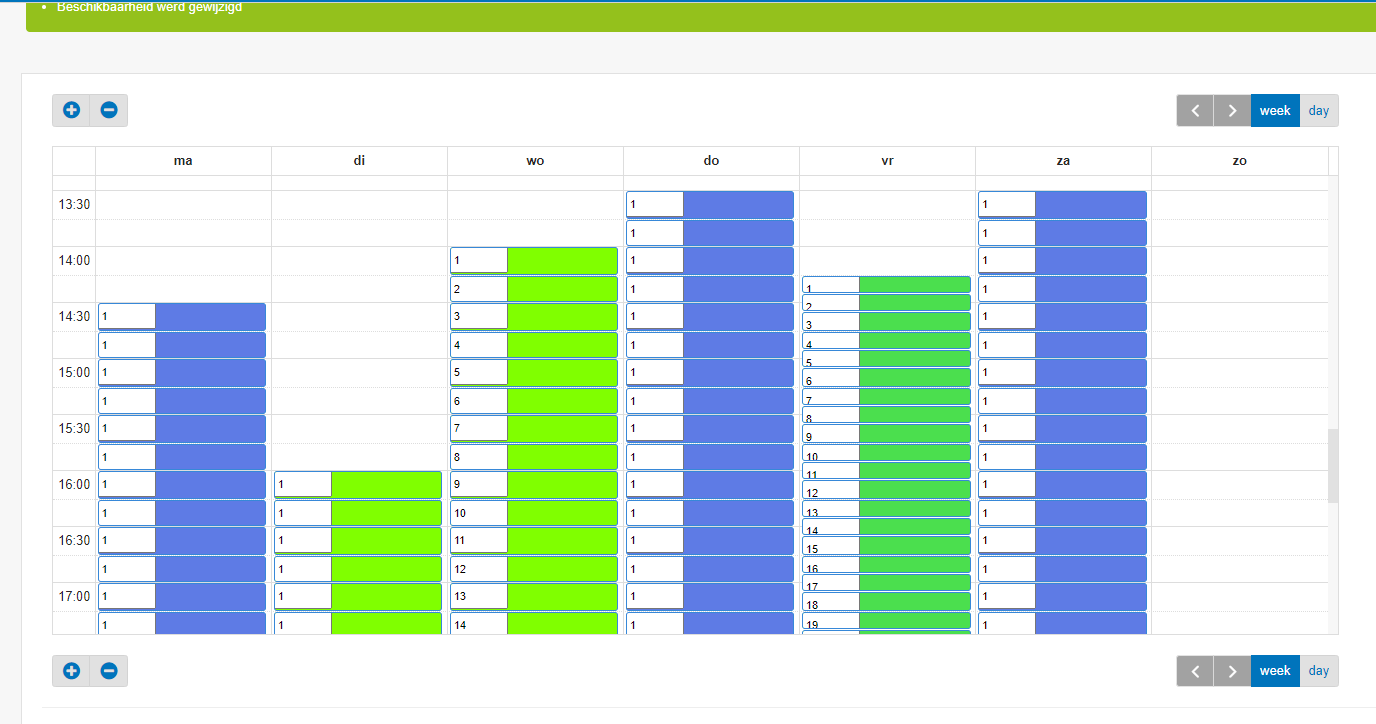Select the week view in top toolbar
This screenshot has height=724, width=1376.
(1275, 111)
